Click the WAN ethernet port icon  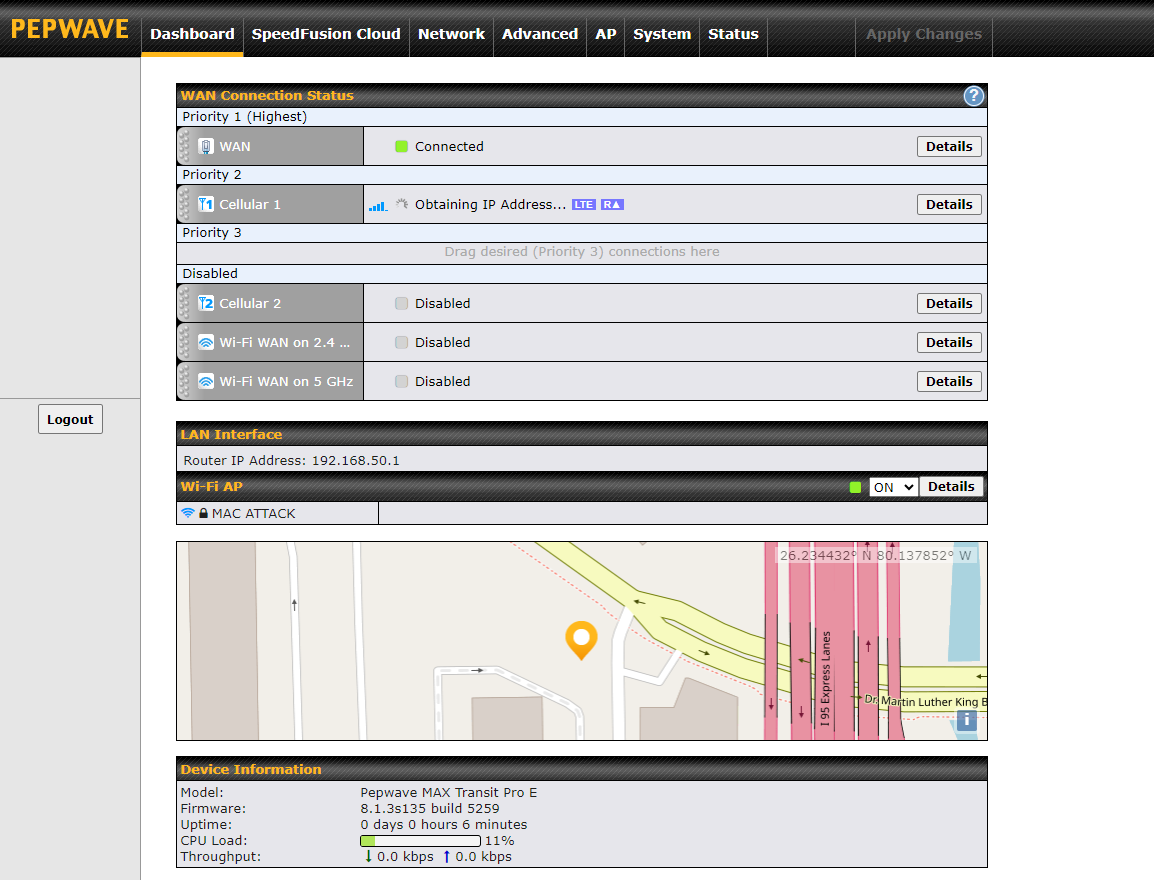(x=206, y=147)
